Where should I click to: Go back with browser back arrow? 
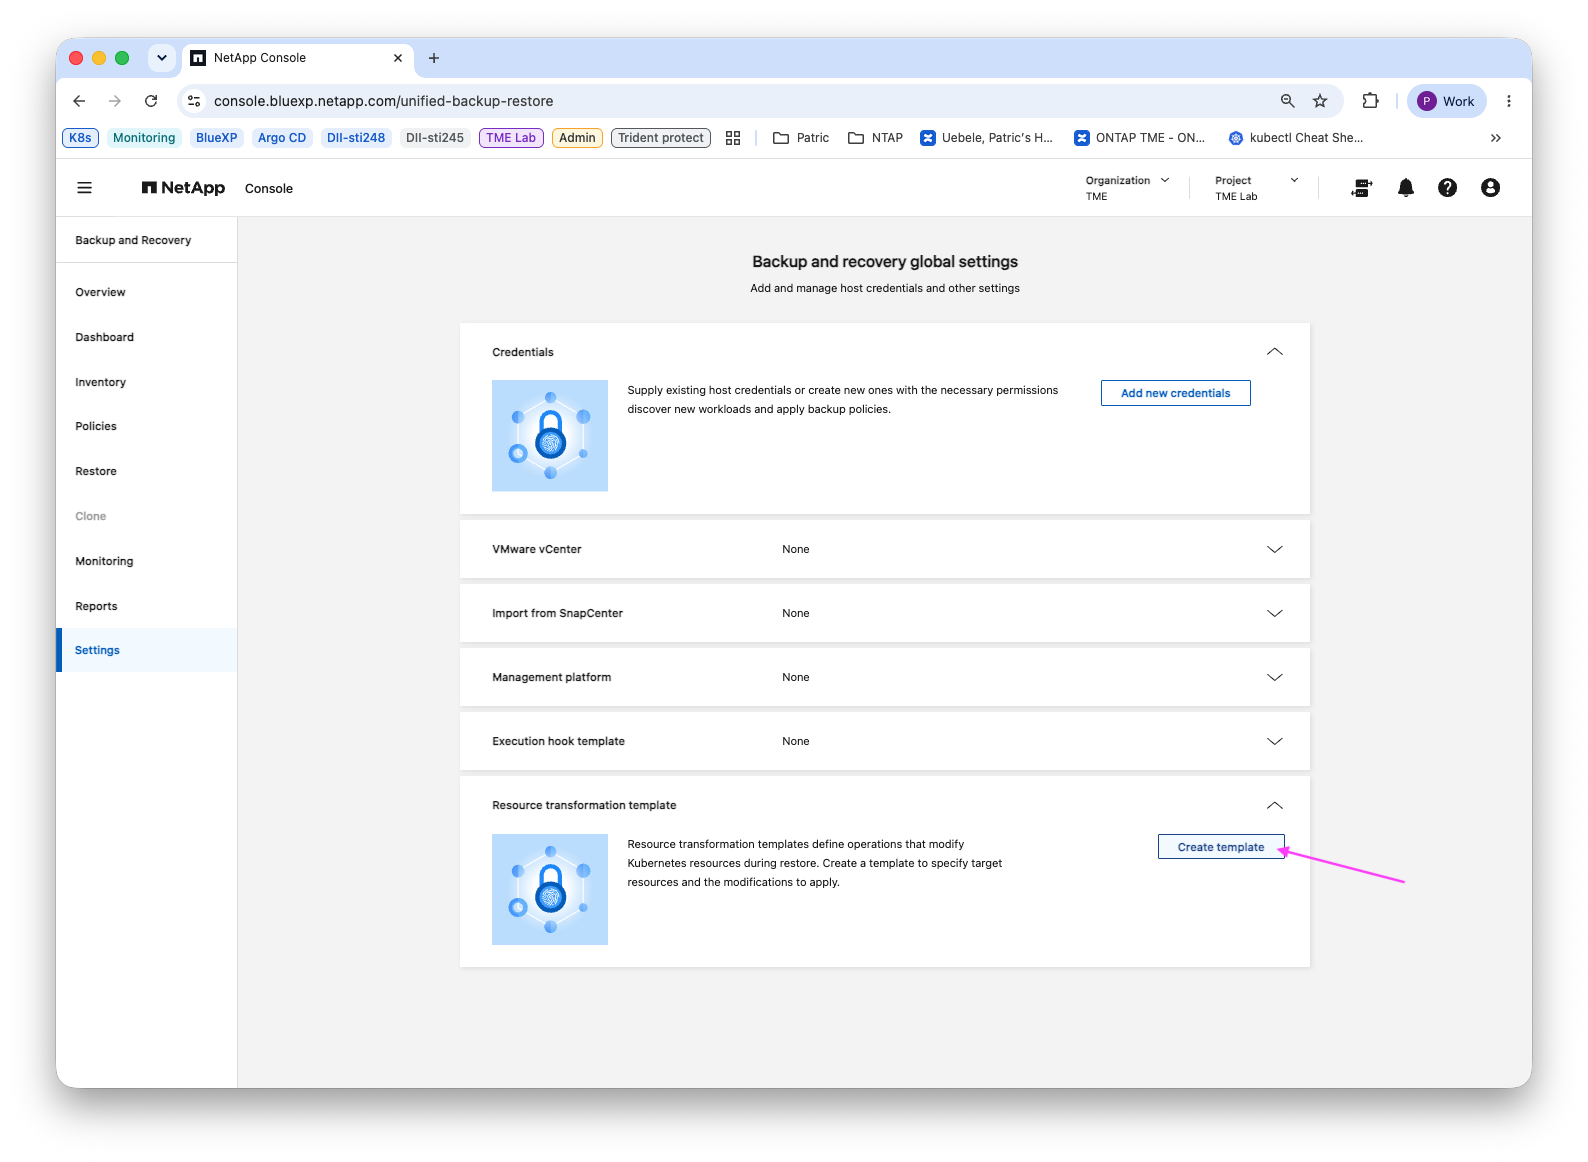pyautogui.click(x=80, y=101)
